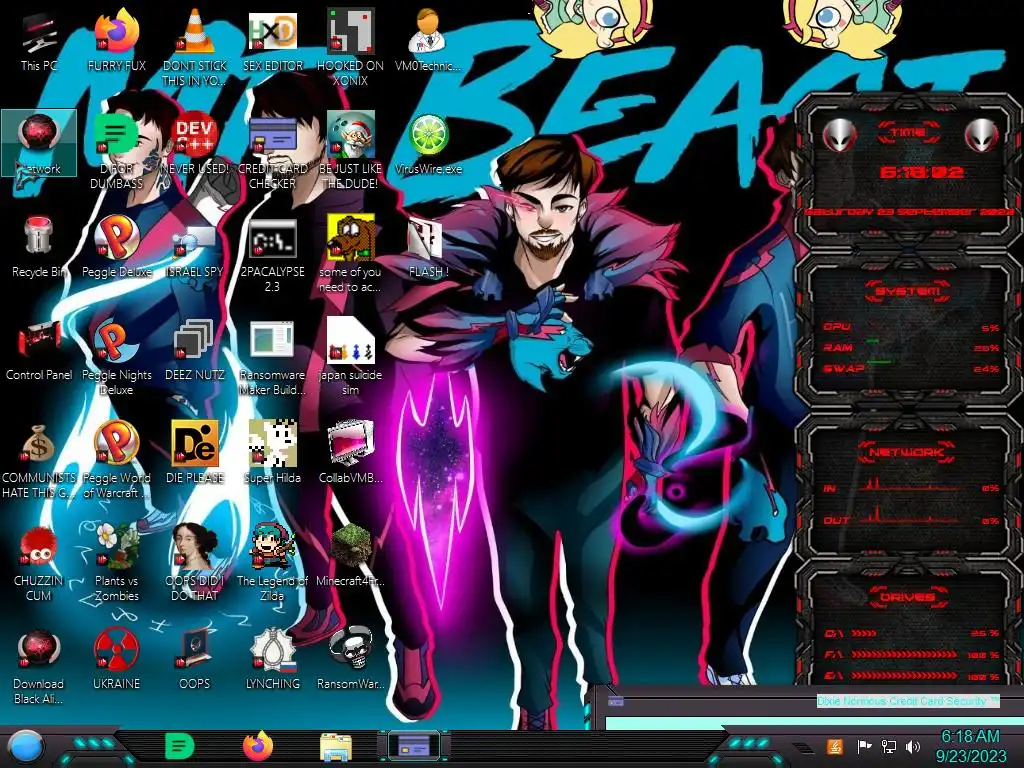Open the This PC desktop icon
Viewport: 1024px width, 768px height.
[x=39, y=40]
